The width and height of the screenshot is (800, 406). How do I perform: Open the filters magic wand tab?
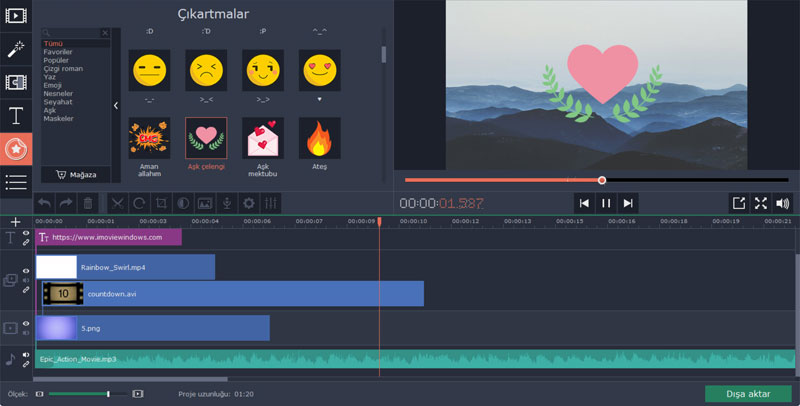16,49
